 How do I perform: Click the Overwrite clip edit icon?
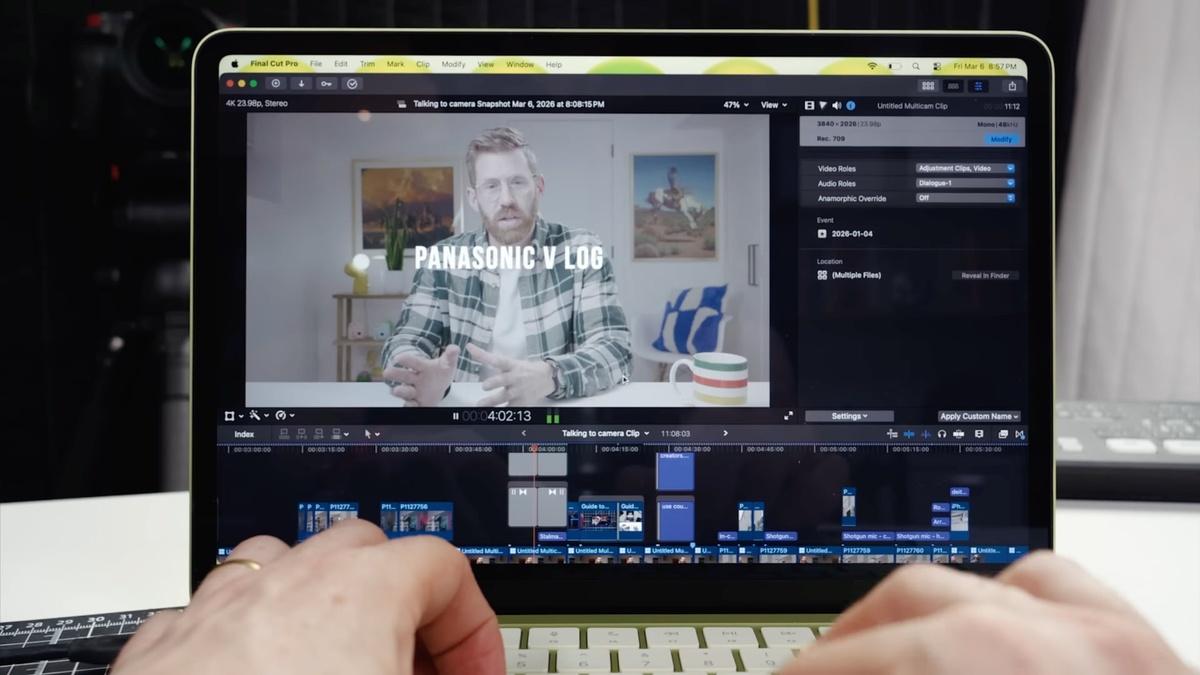337,434
